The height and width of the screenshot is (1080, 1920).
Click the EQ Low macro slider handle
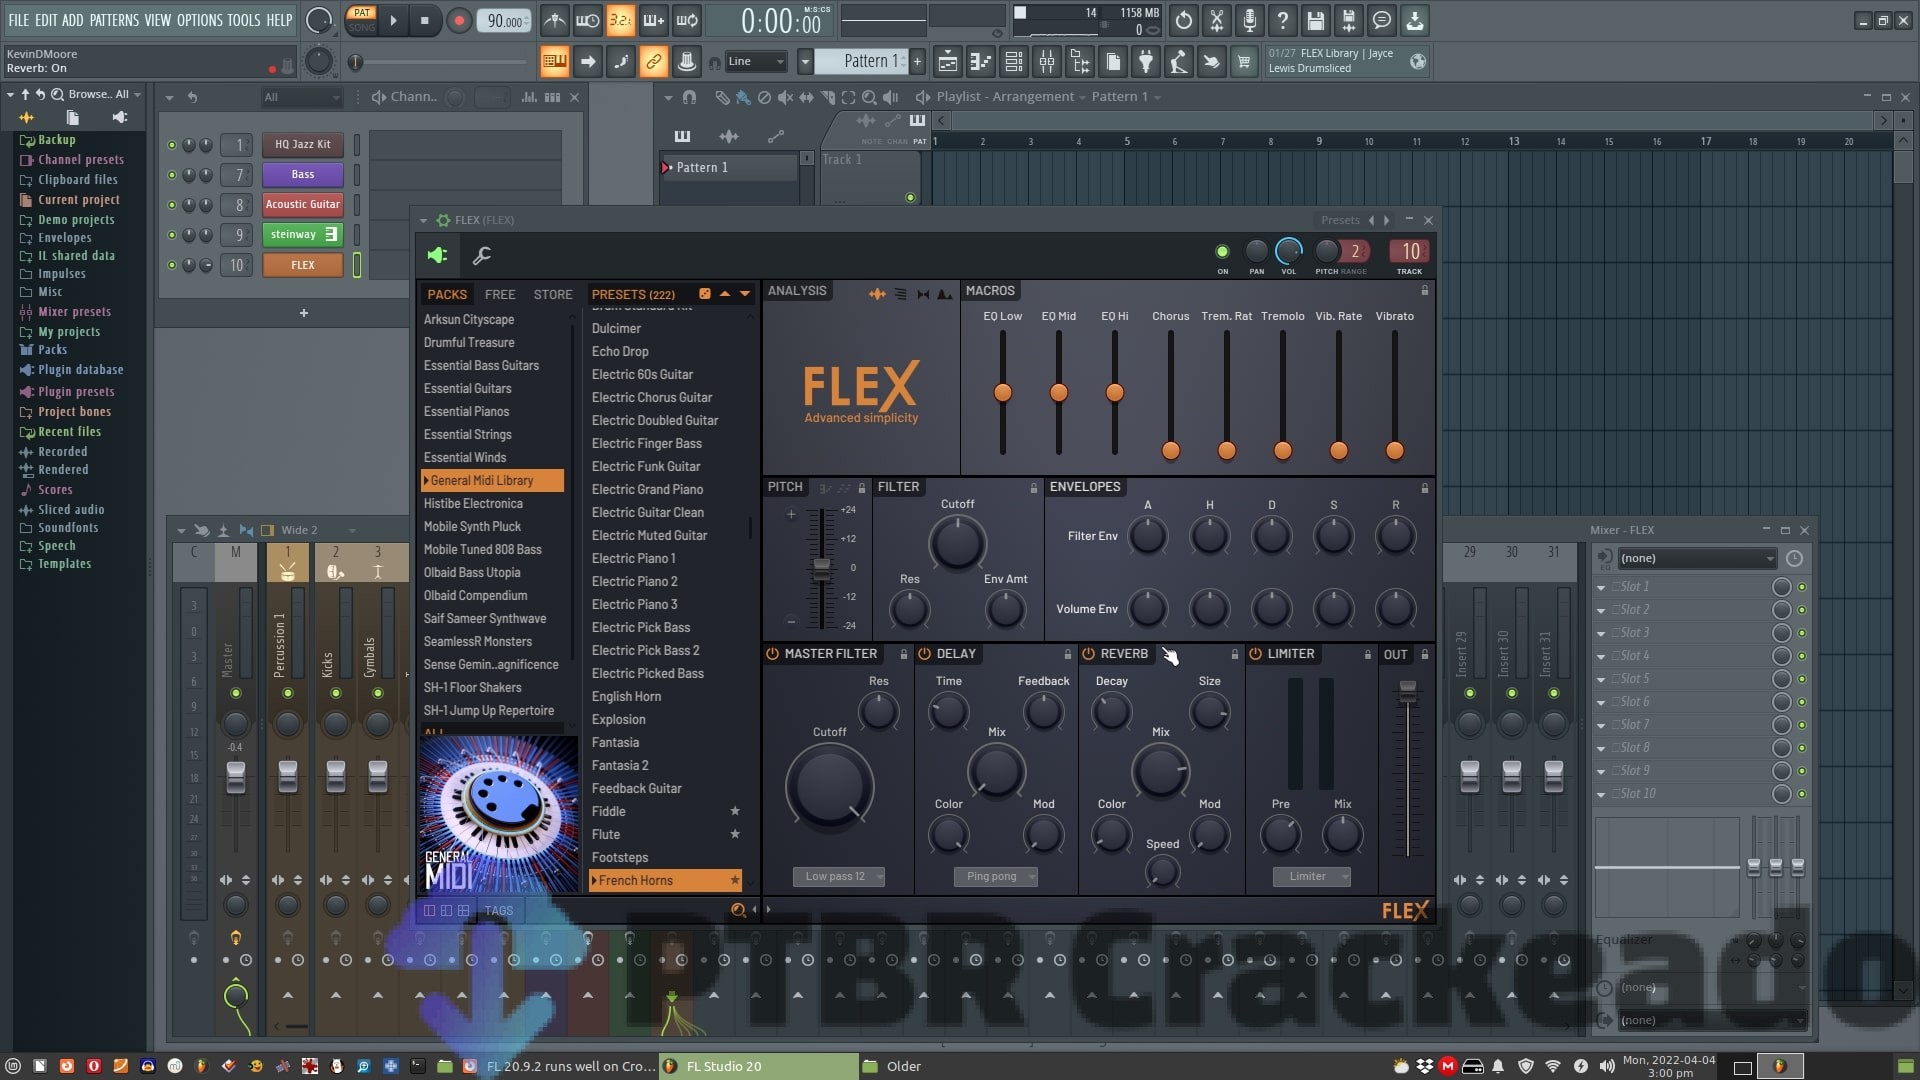[x=1003, y=393]
